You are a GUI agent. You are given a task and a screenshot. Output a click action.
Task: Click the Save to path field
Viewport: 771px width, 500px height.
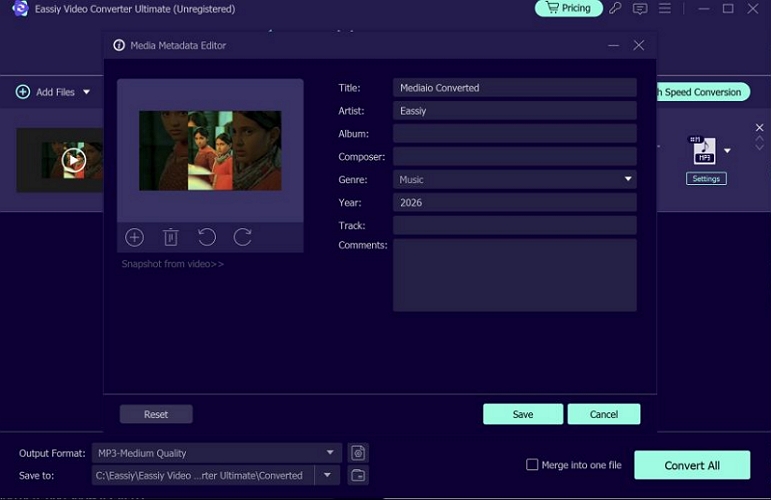point(203,475)
